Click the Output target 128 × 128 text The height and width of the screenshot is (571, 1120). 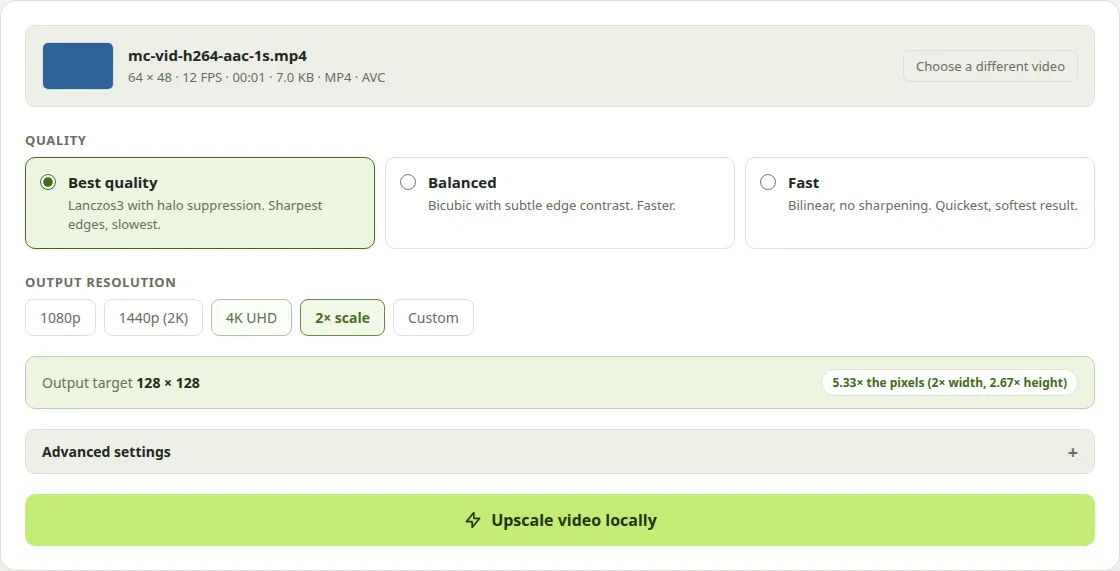[121, 383]
